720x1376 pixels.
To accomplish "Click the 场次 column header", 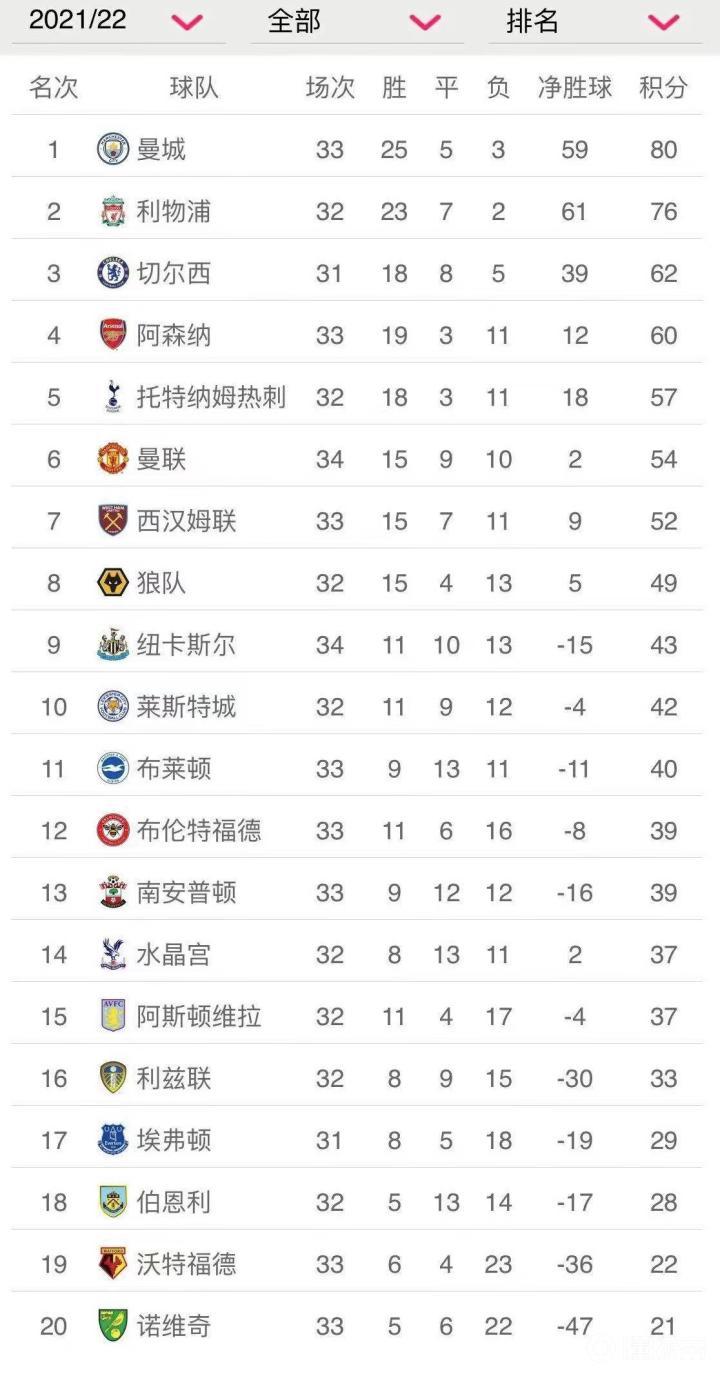I will (330, 88).
